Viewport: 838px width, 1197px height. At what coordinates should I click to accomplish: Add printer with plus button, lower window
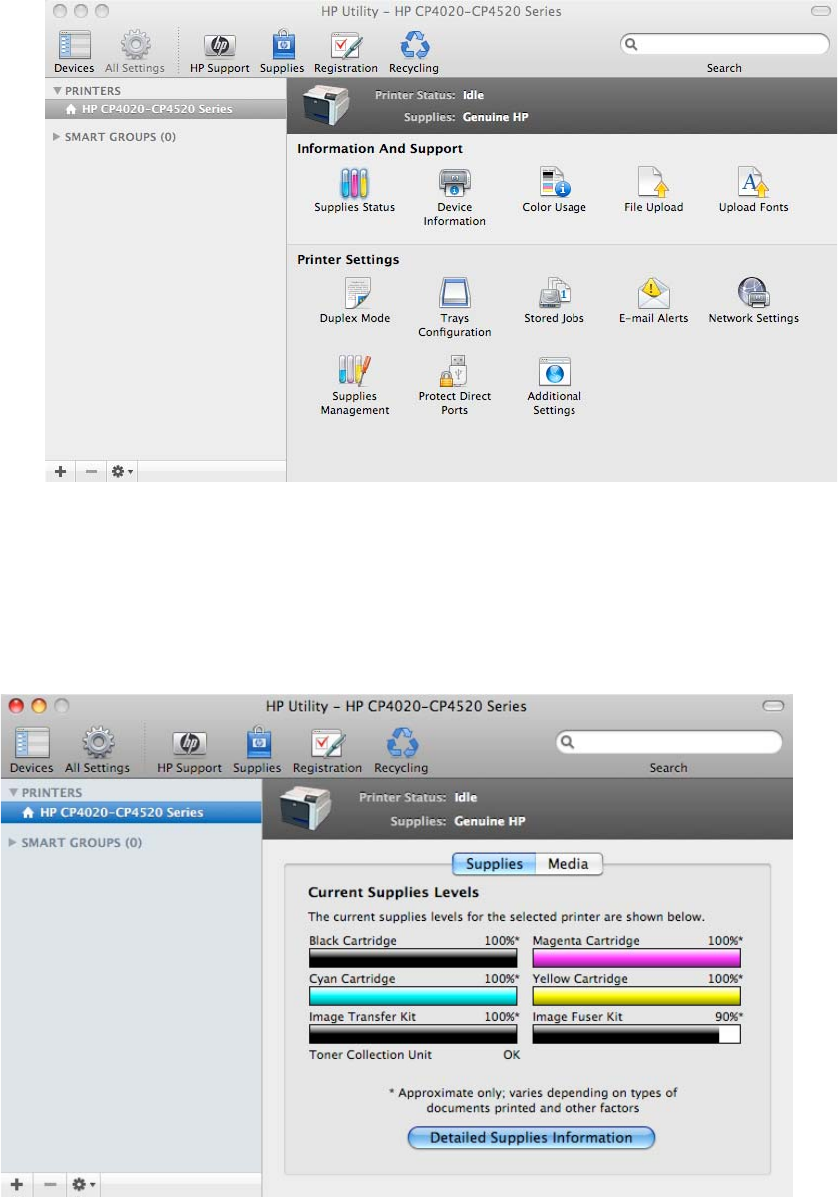click(x=17, y=1185)
